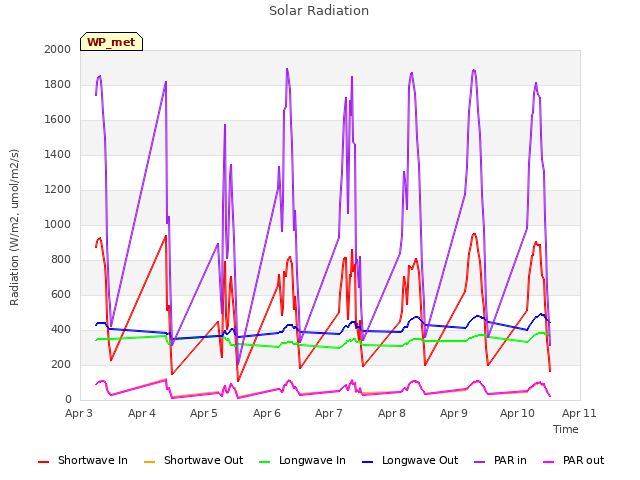Click the Shortwave In peak on Apr 9
This screenshot has width=640, height=480.
474,234
